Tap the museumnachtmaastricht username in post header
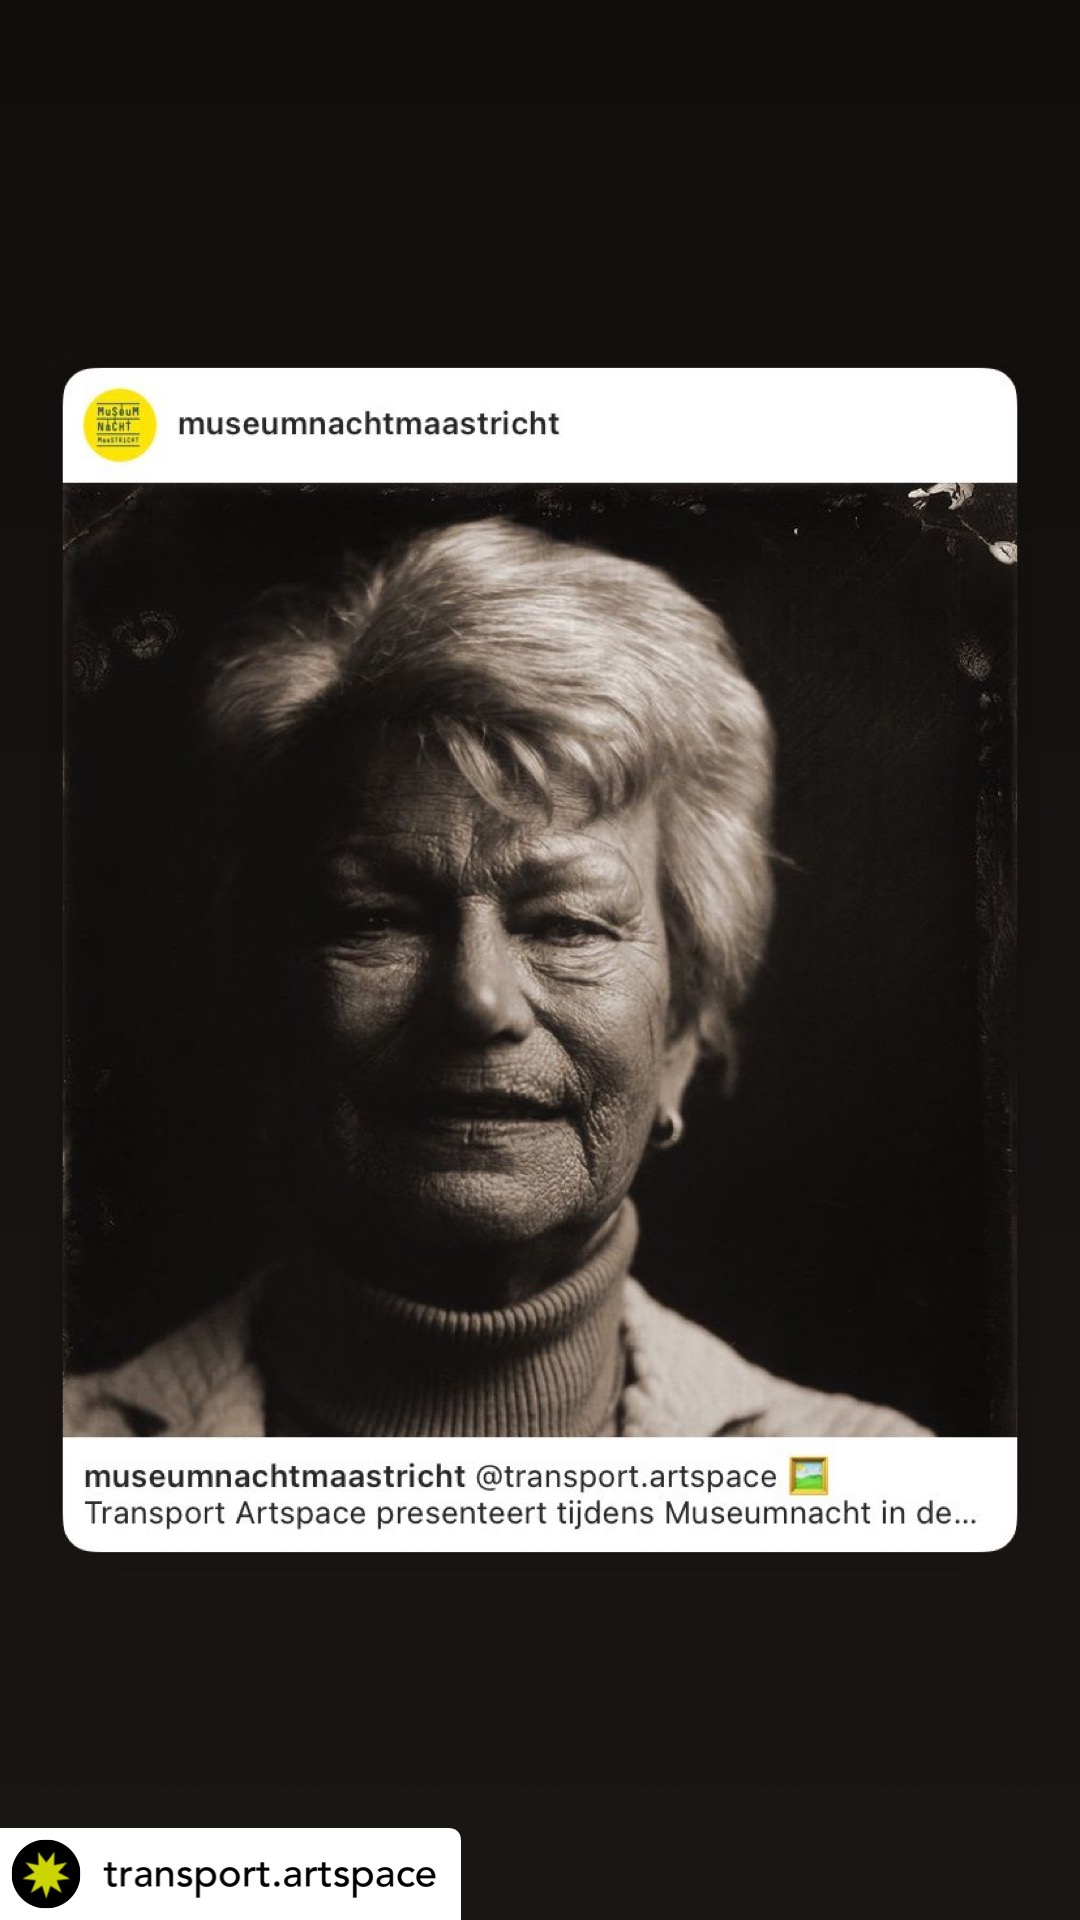Screen dimensions: 1080x1920 tap(368, 424)
